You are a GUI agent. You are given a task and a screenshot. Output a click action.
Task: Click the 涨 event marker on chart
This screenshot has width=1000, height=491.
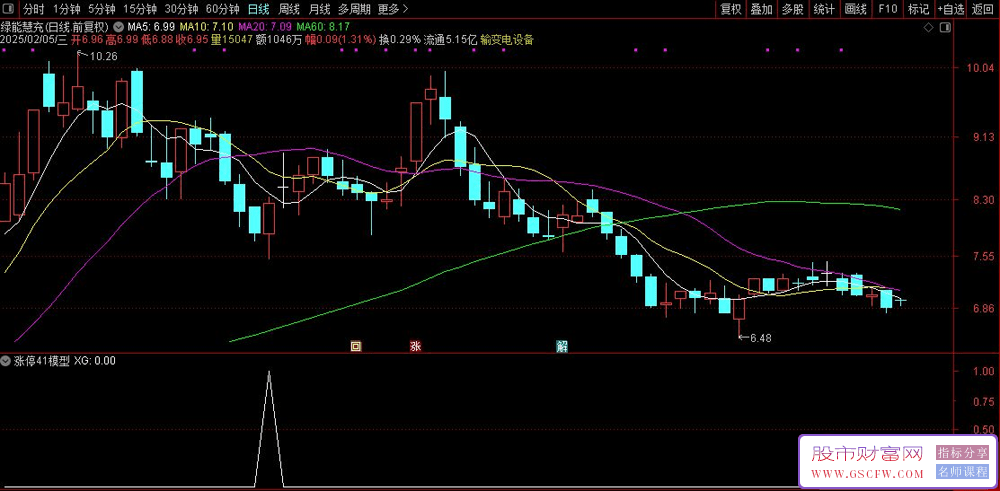pyautogui.click(x=415, y=347)
